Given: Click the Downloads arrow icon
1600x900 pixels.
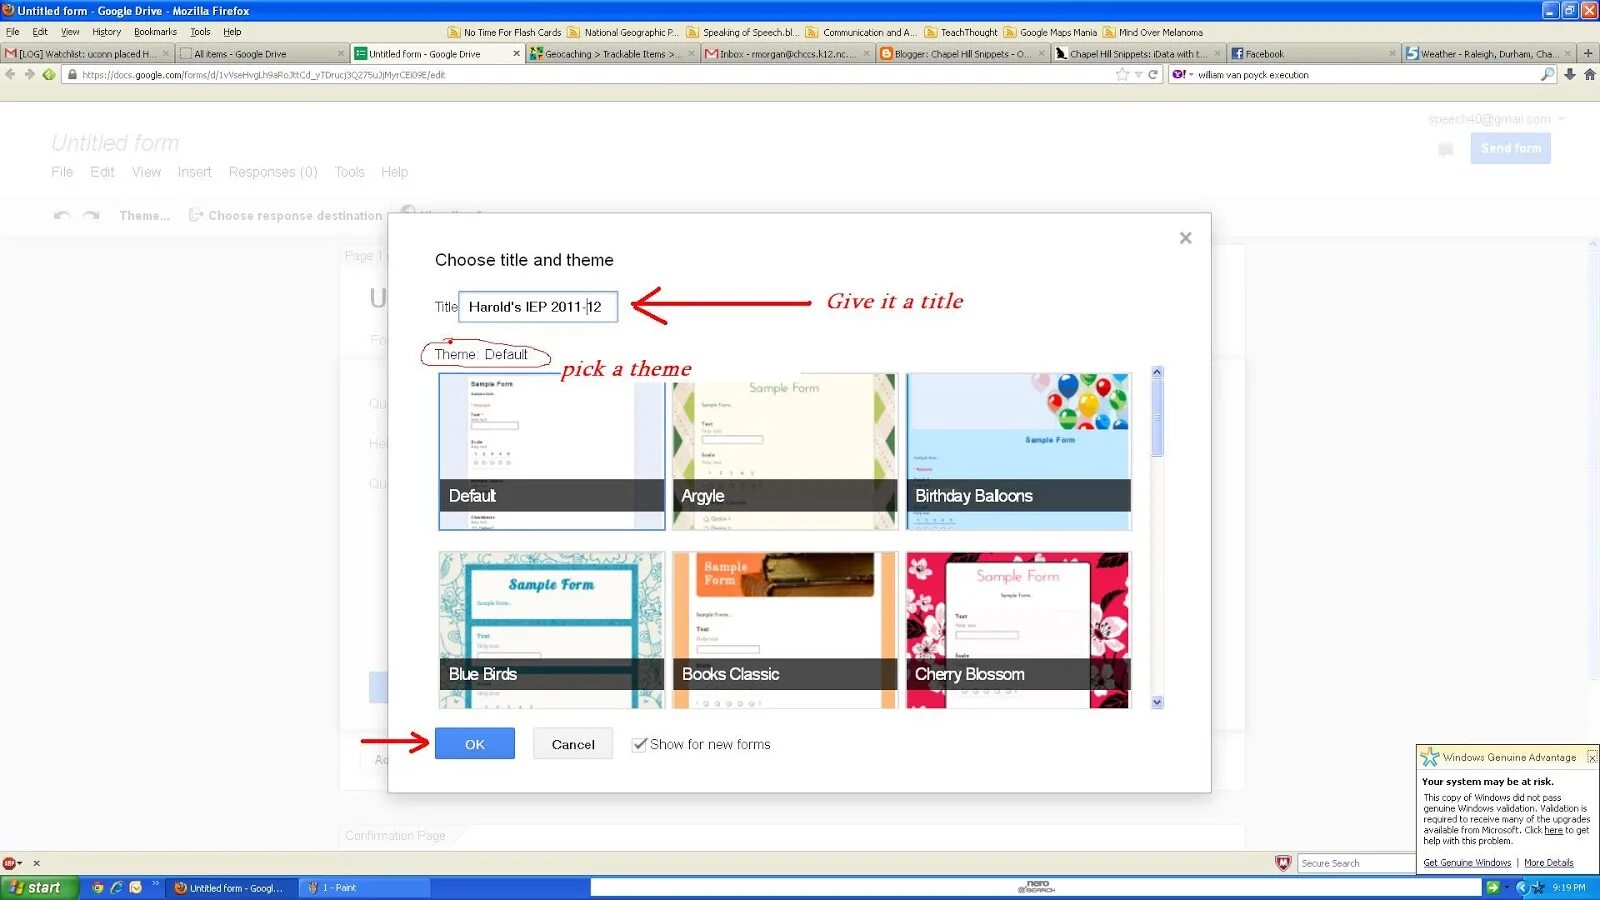Looking at the screenshot, I should pyautogui.click(x=1570, y=74).
